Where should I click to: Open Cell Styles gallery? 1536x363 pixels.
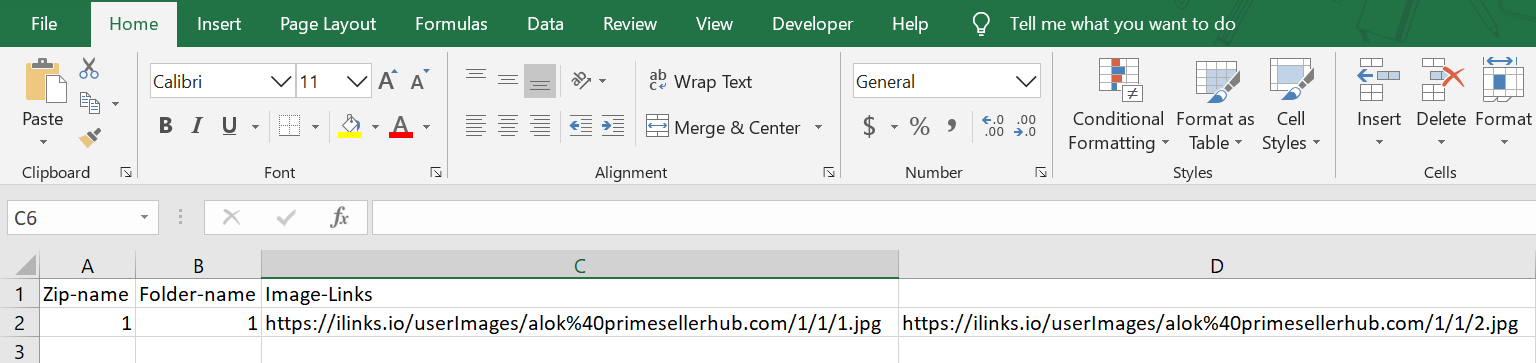point(1290,105)
